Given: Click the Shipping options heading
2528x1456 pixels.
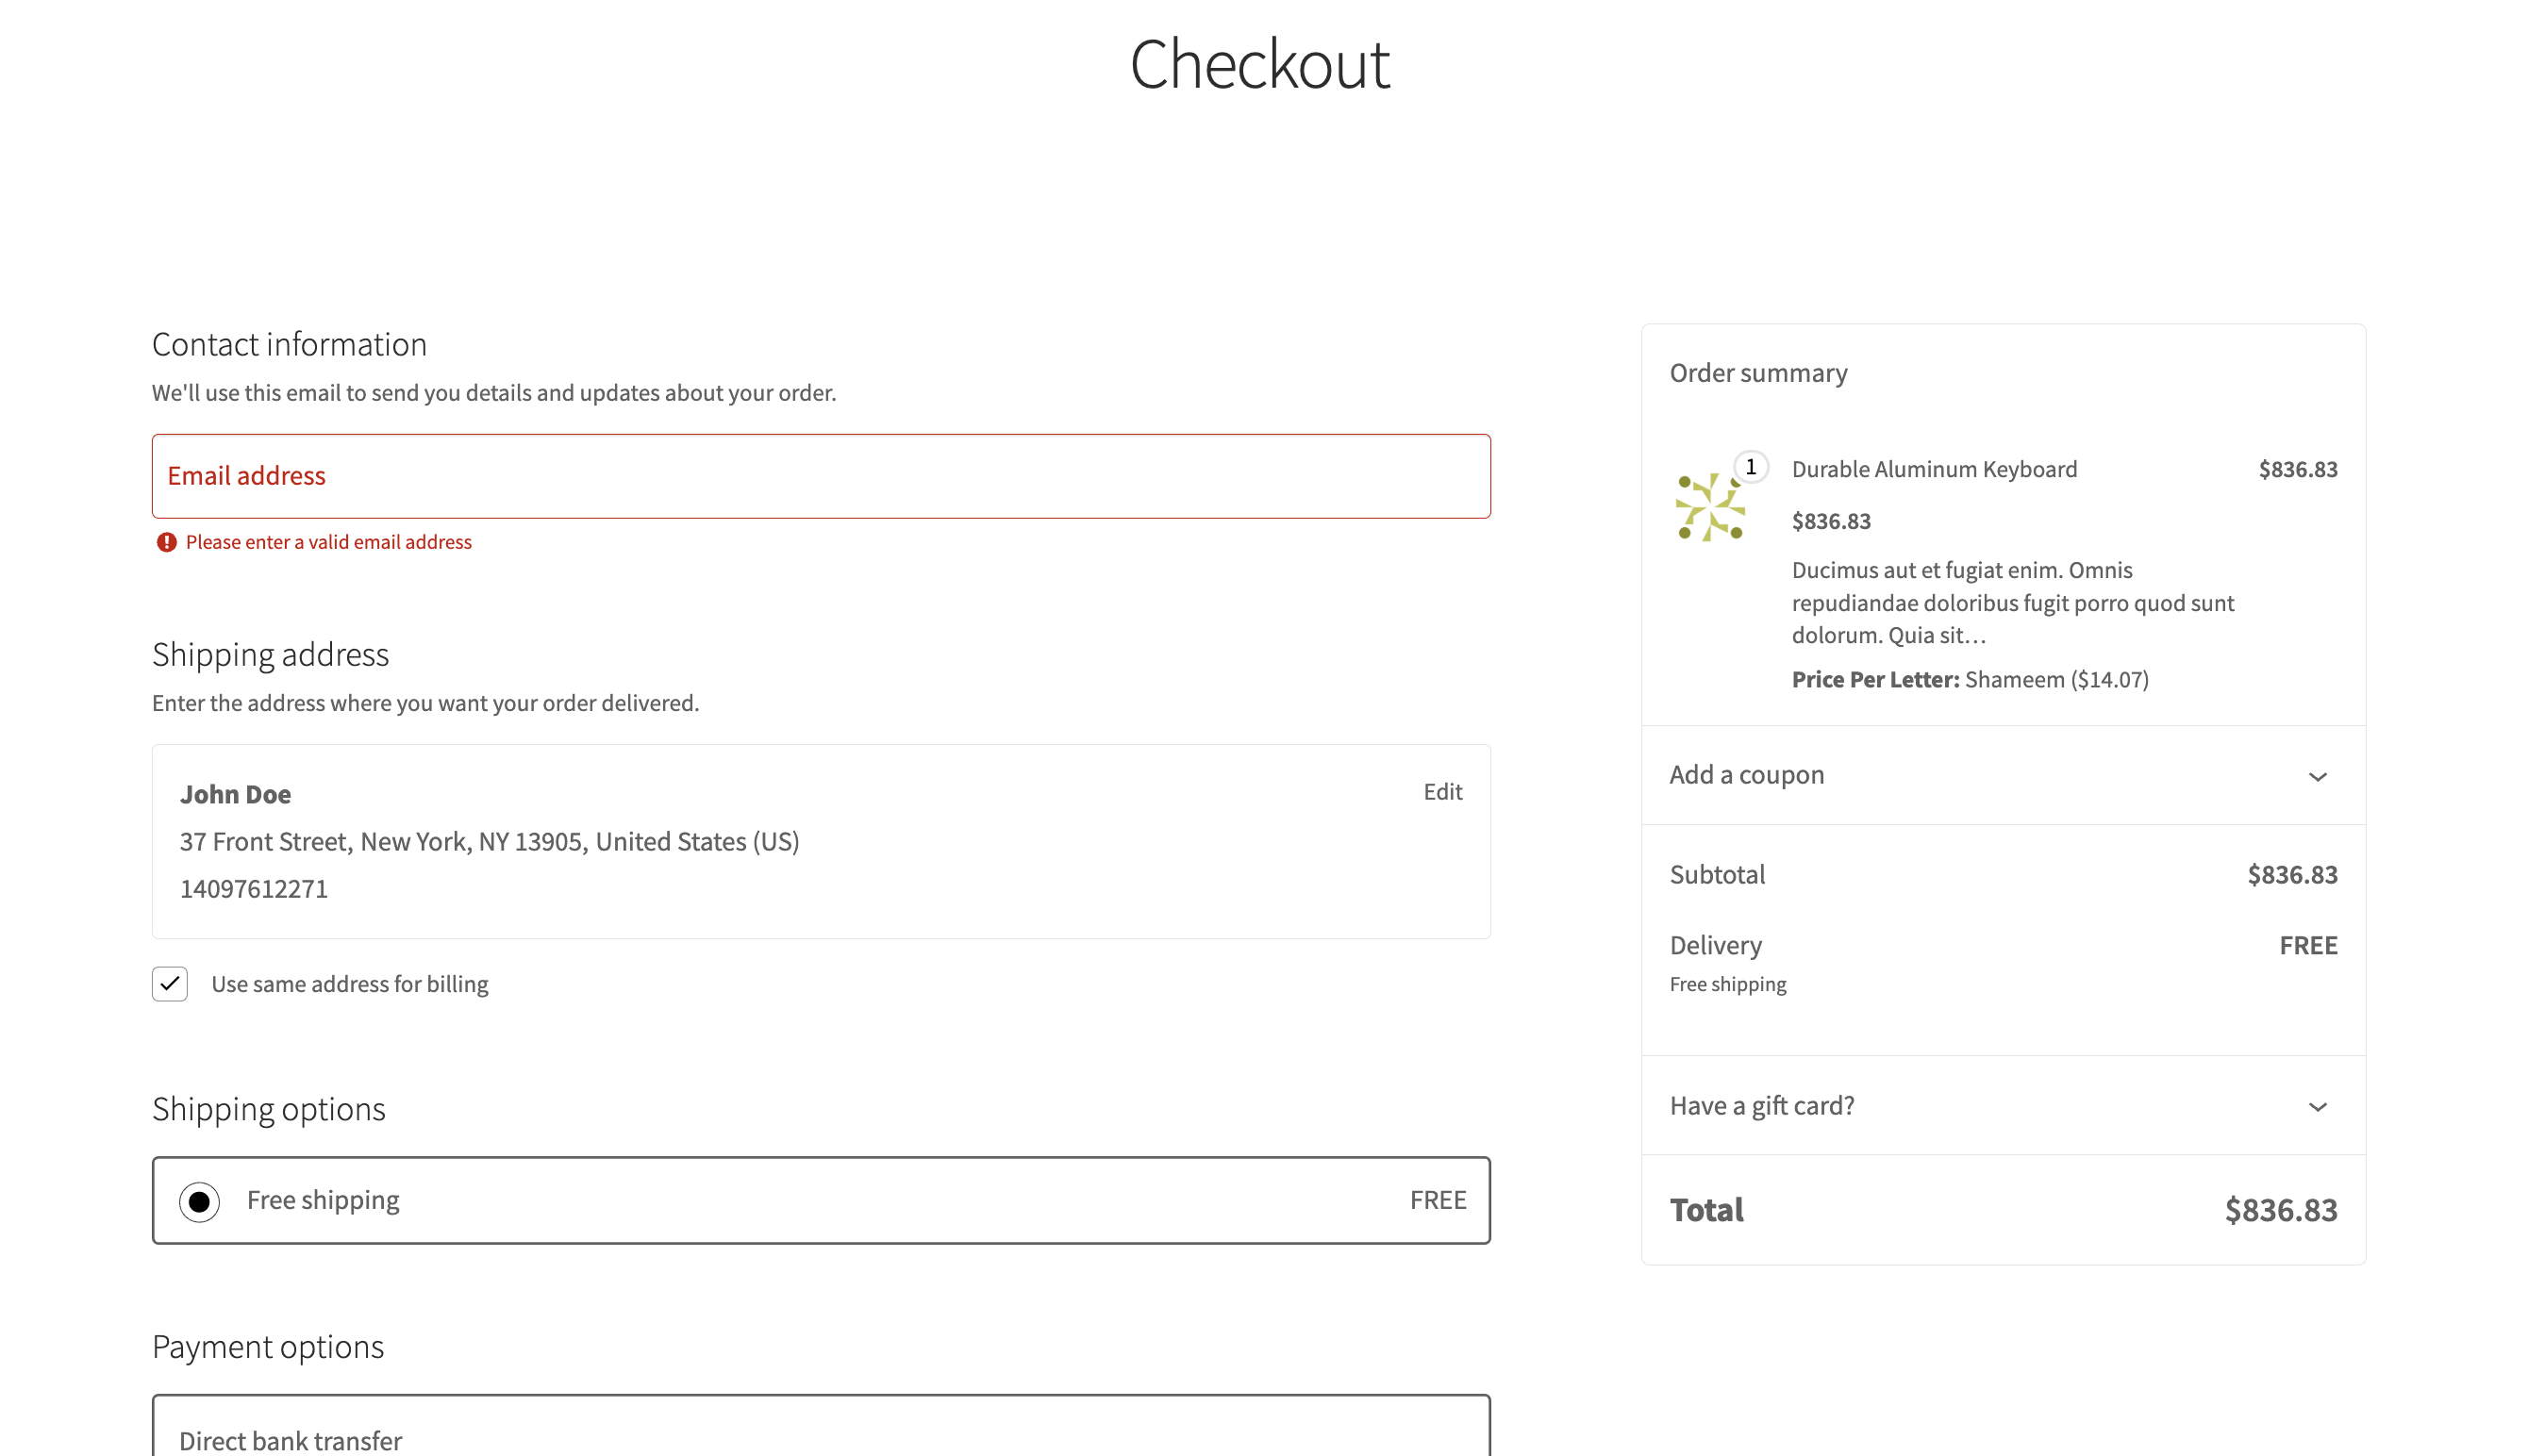Looking at the screenshot, I should click(x=268, y=1110).
